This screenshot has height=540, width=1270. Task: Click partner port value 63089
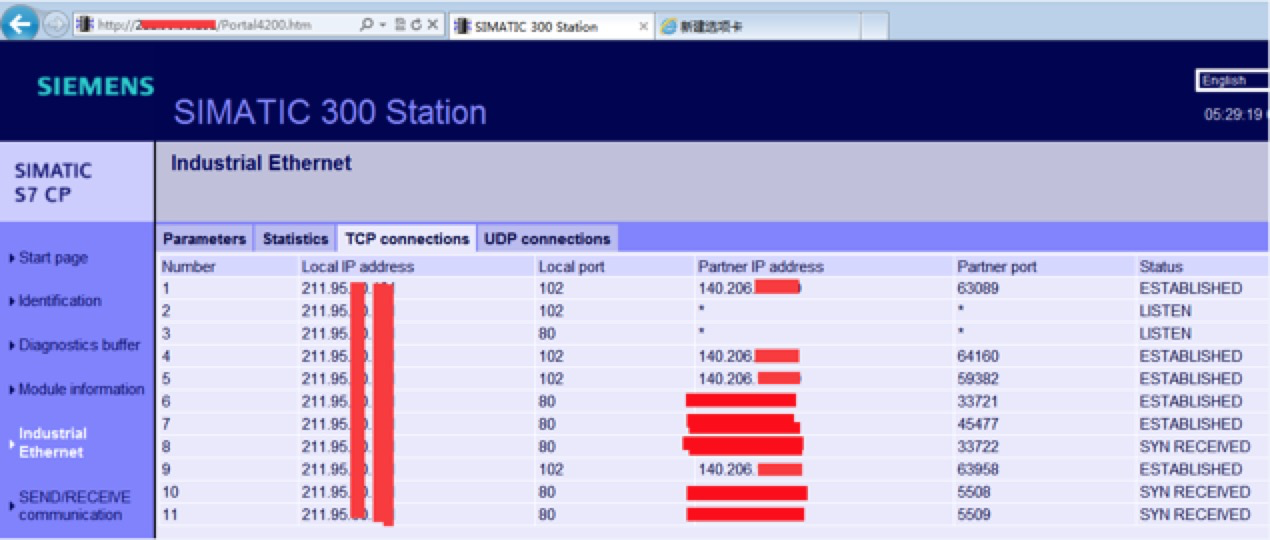point(978,289)
